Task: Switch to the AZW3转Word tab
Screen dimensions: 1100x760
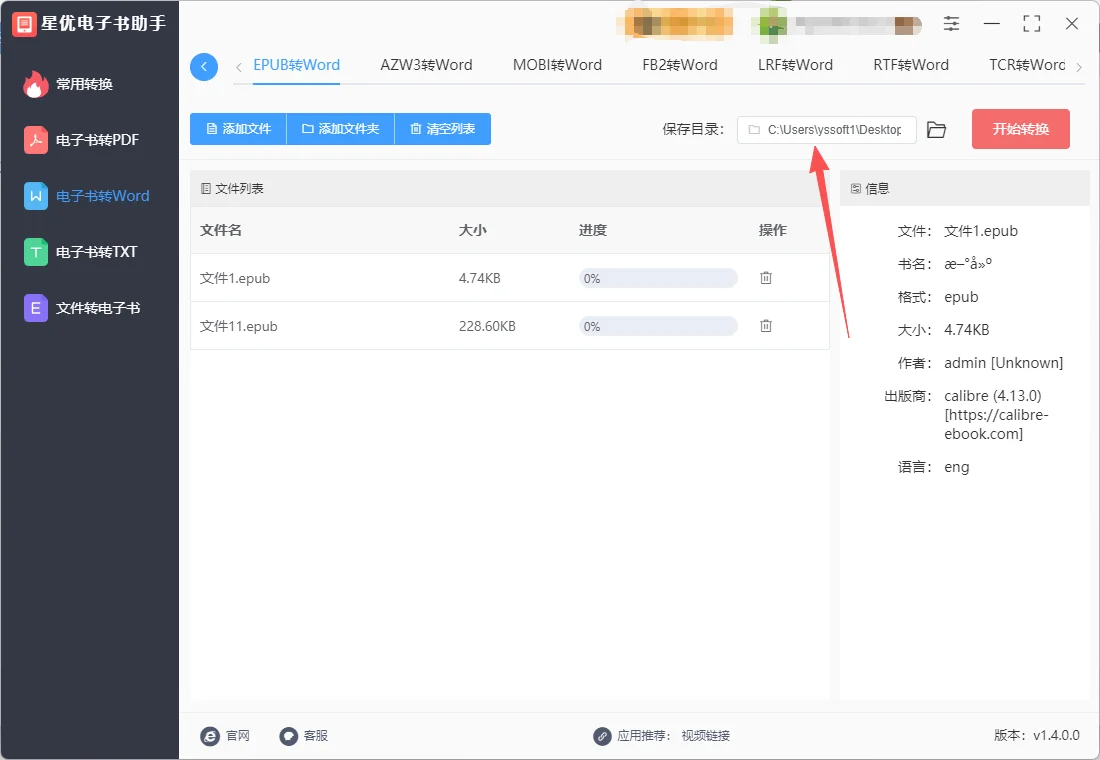Action: pos(427,65)
